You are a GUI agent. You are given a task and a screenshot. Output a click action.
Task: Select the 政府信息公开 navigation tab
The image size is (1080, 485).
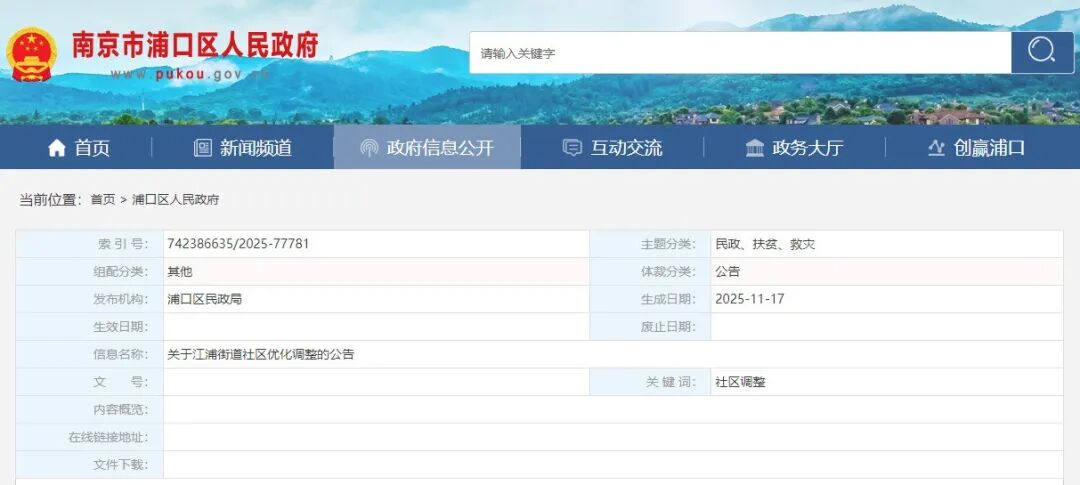(440, 148)
